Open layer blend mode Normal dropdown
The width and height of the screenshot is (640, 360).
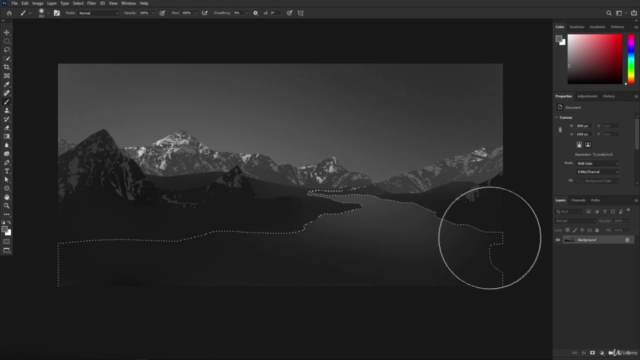pos(575,221)
